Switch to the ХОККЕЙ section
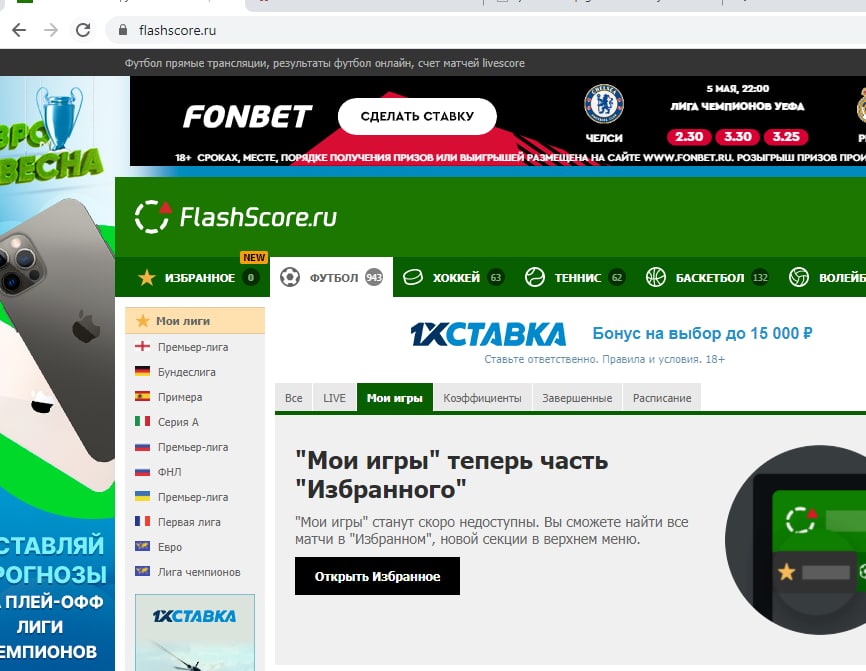This screenshot has height=671, width=866. point(453,277)
